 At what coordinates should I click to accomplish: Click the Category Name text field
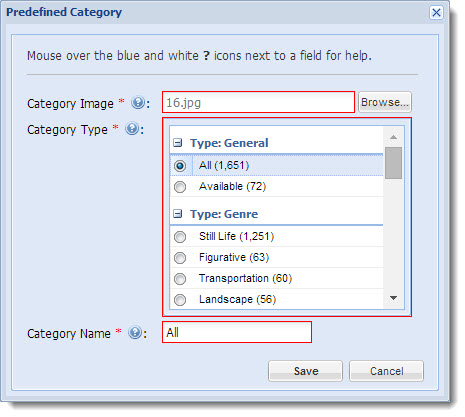point(237,332)
